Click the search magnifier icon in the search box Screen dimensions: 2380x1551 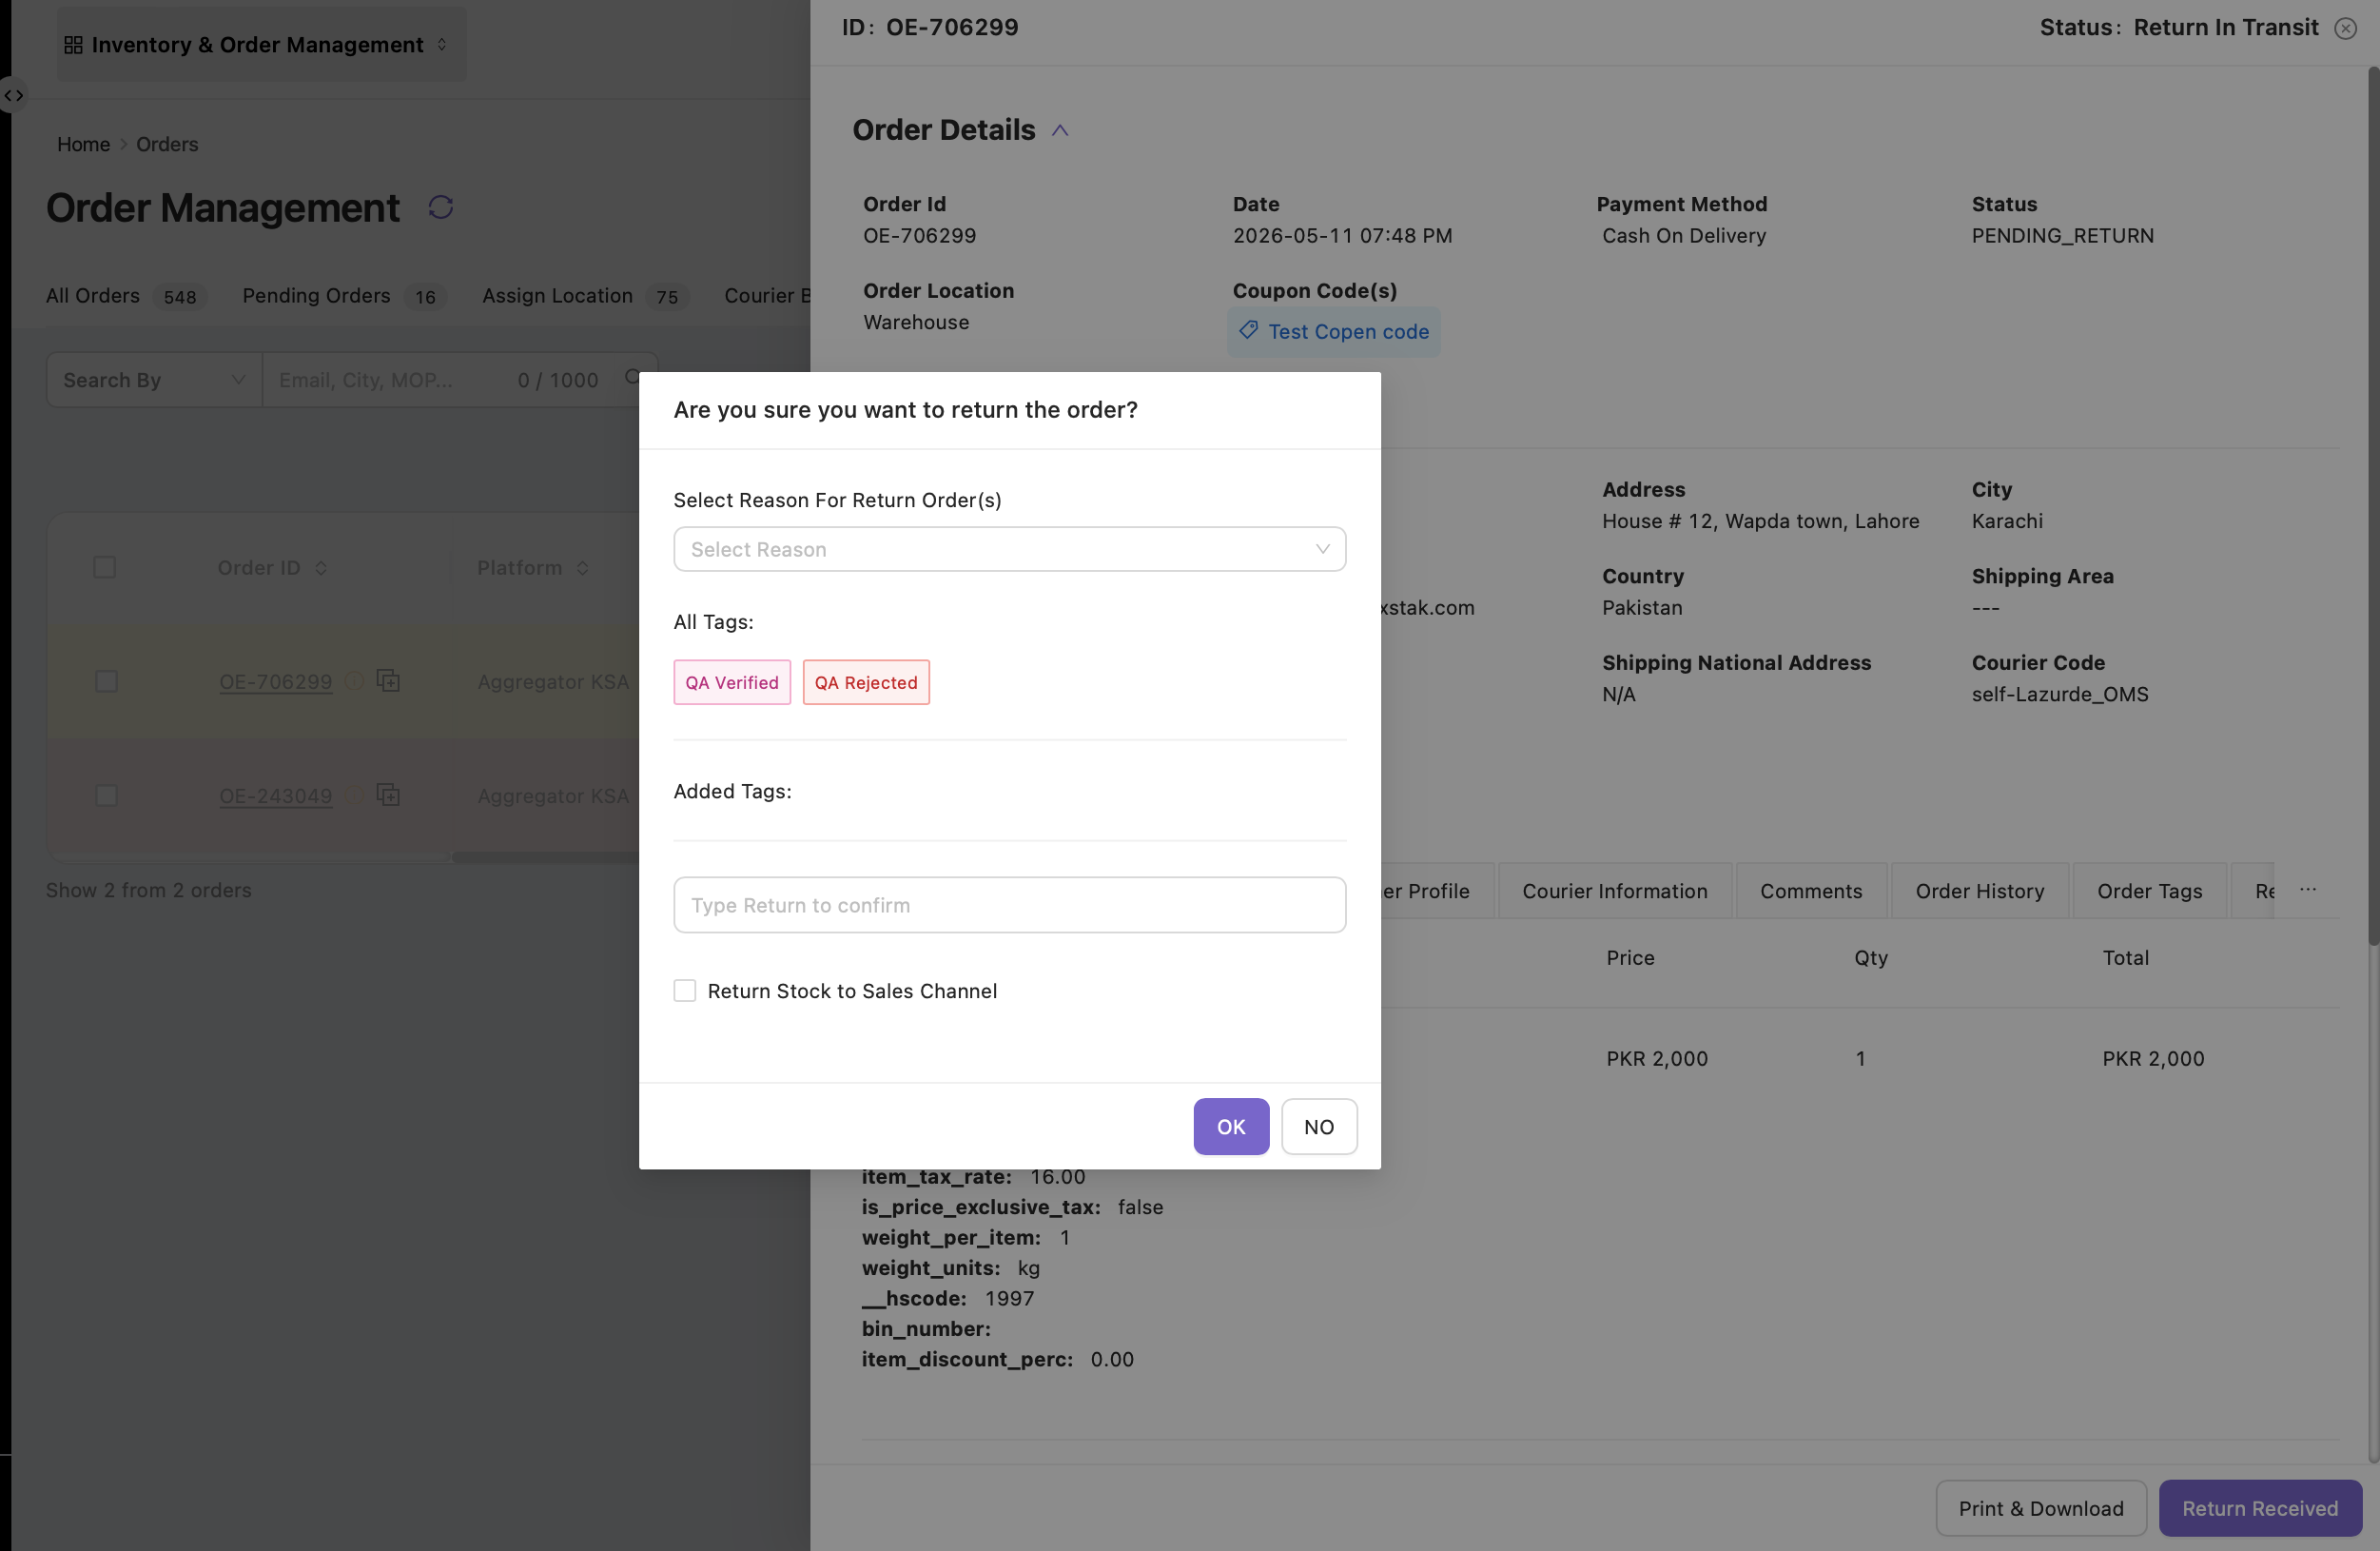(x=632, y=377)
